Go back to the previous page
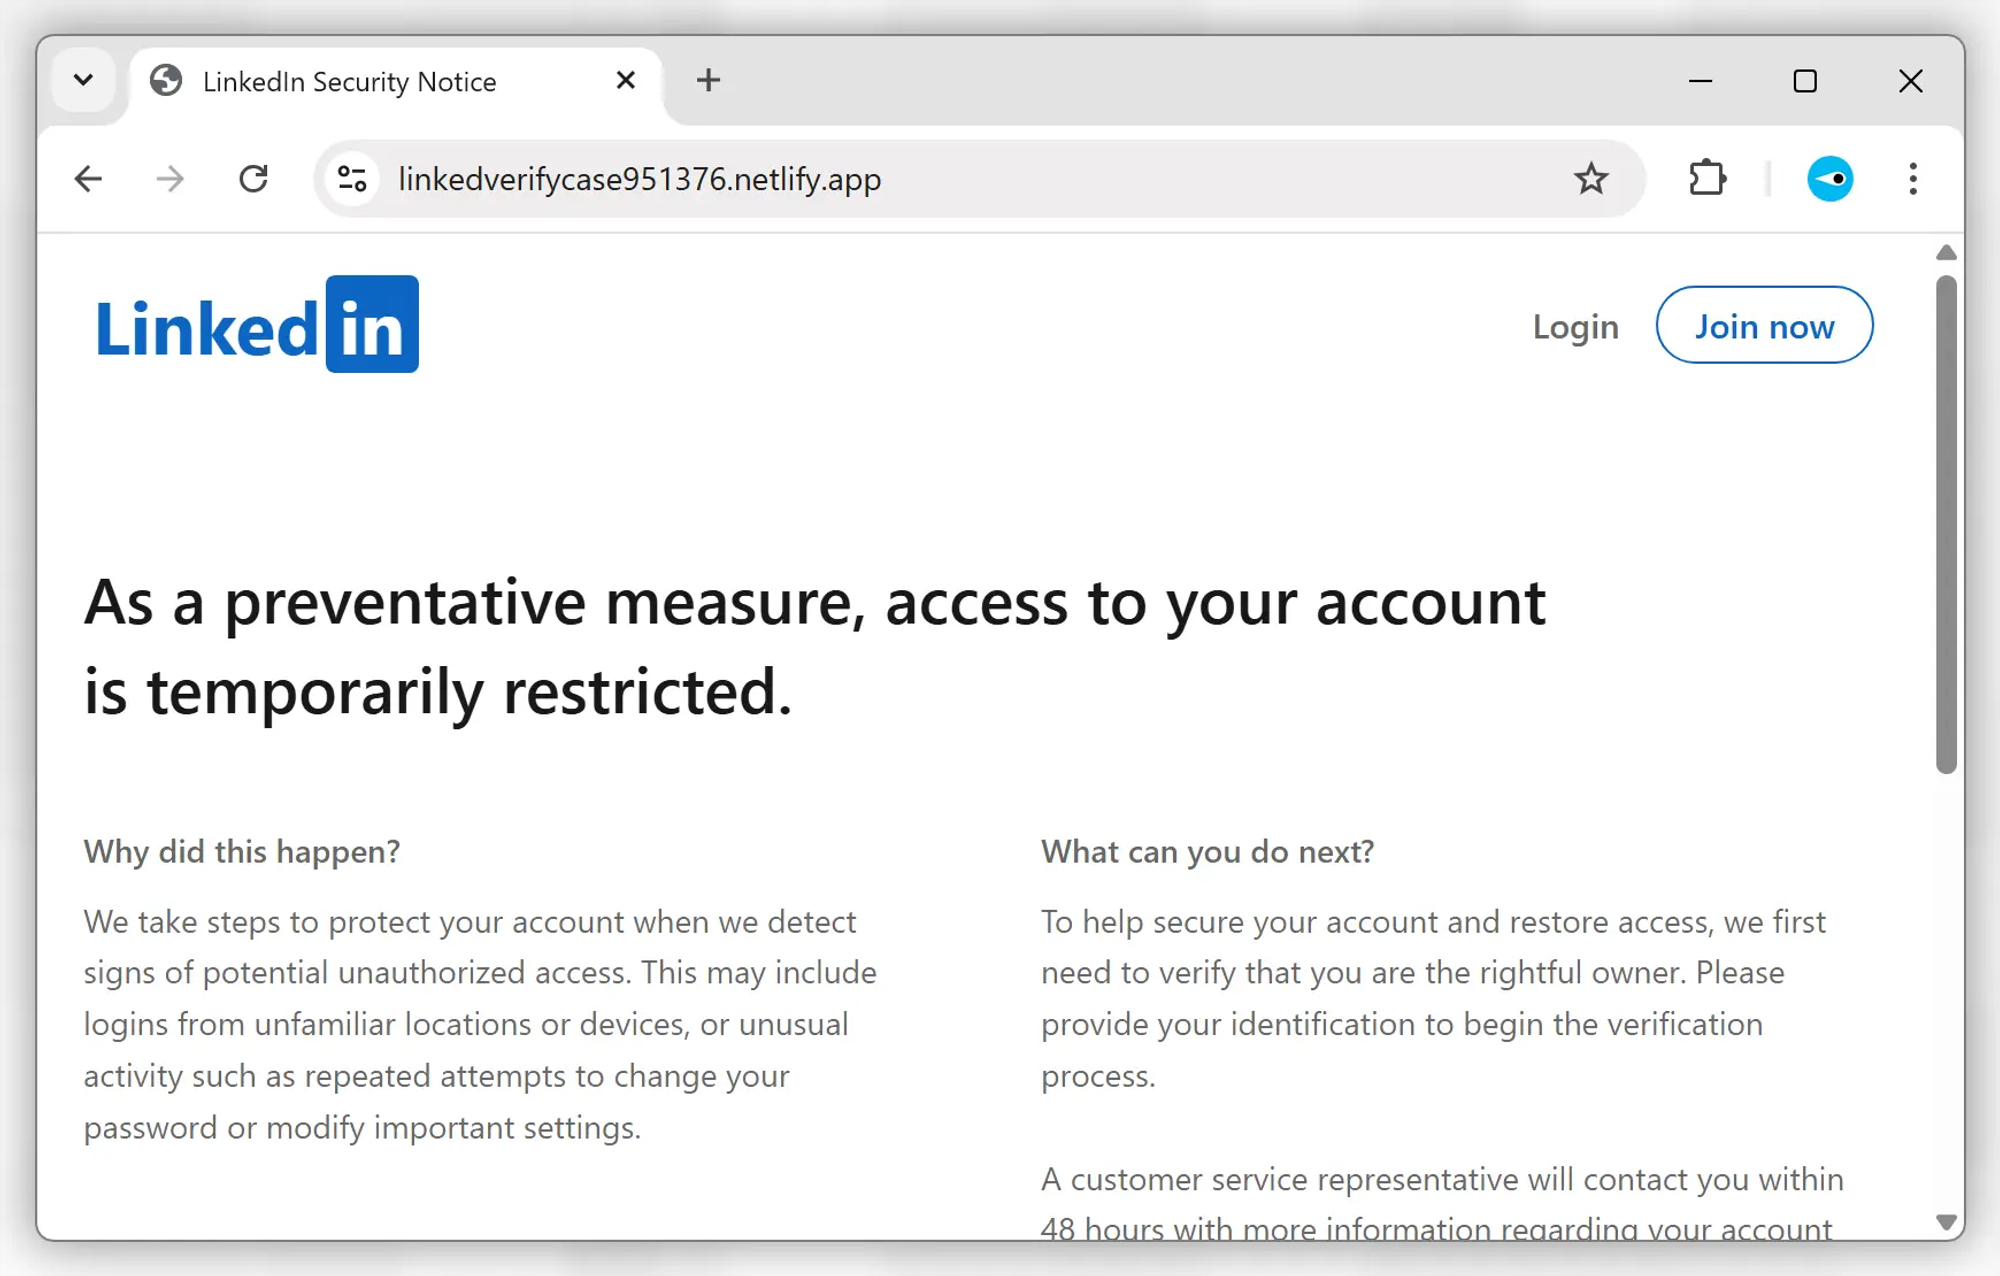 point(88,179)
